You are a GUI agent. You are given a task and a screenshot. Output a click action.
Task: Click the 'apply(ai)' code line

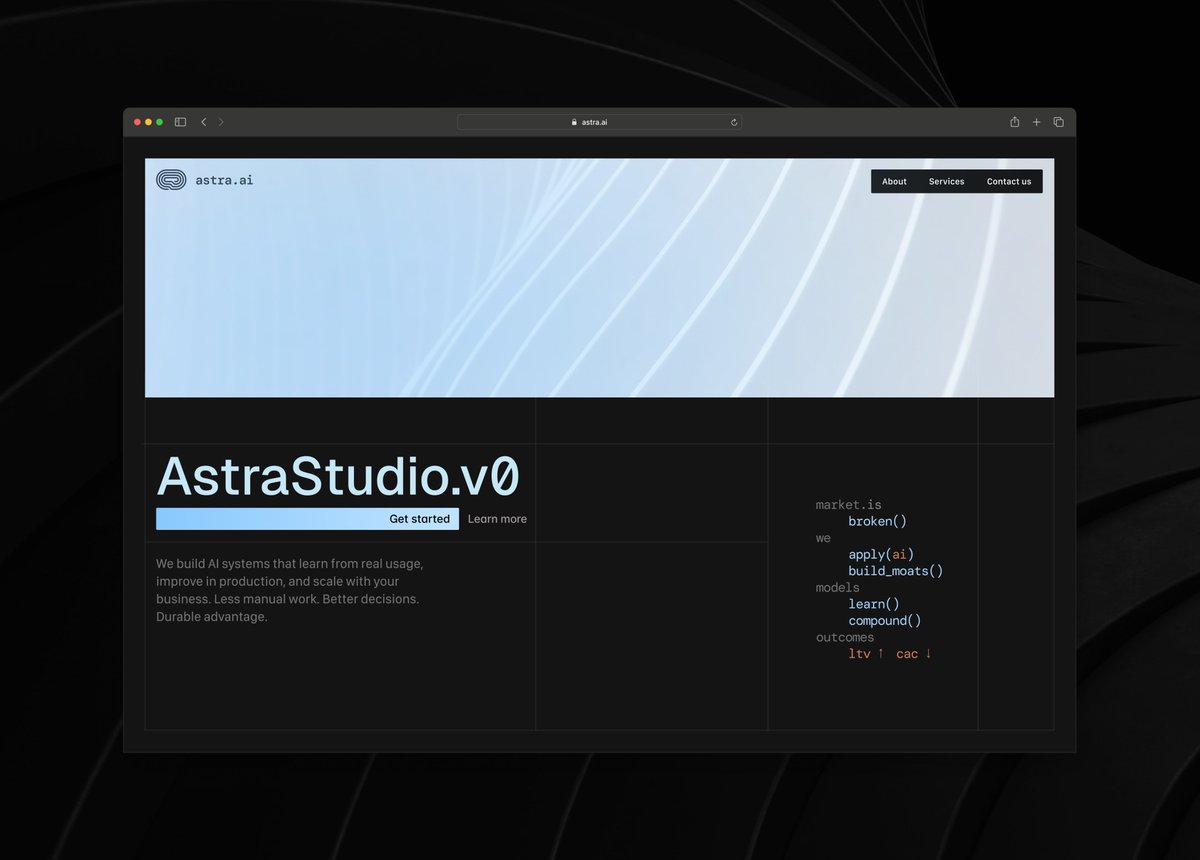point(882,554)
